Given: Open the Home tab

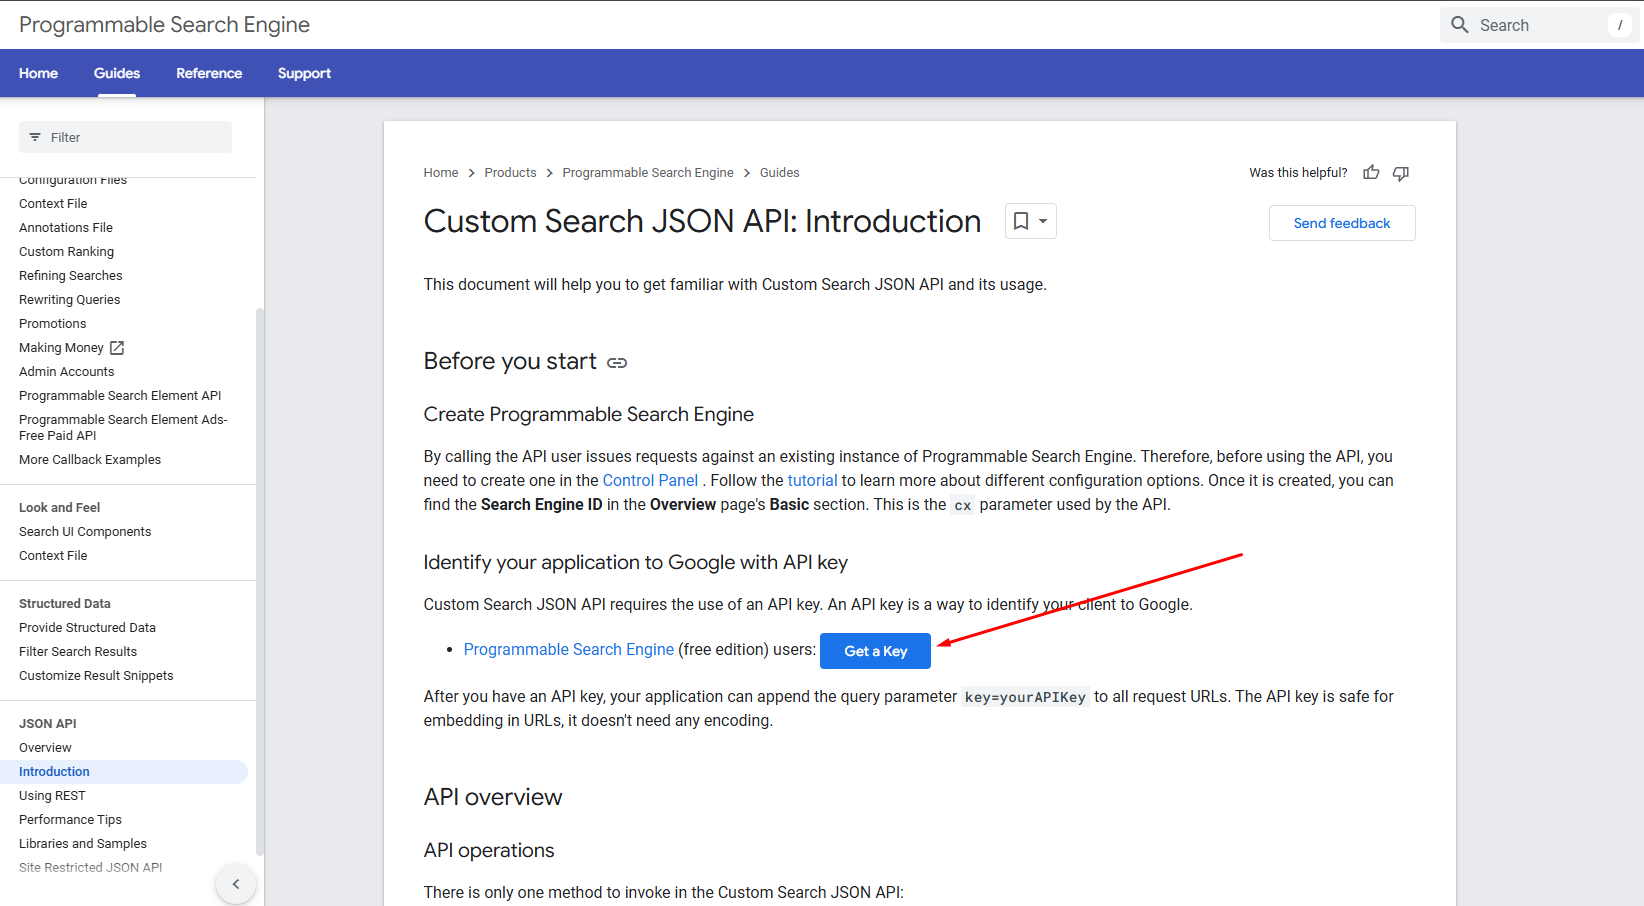Looking at the screenshot, I should click(x=38, y=73).
